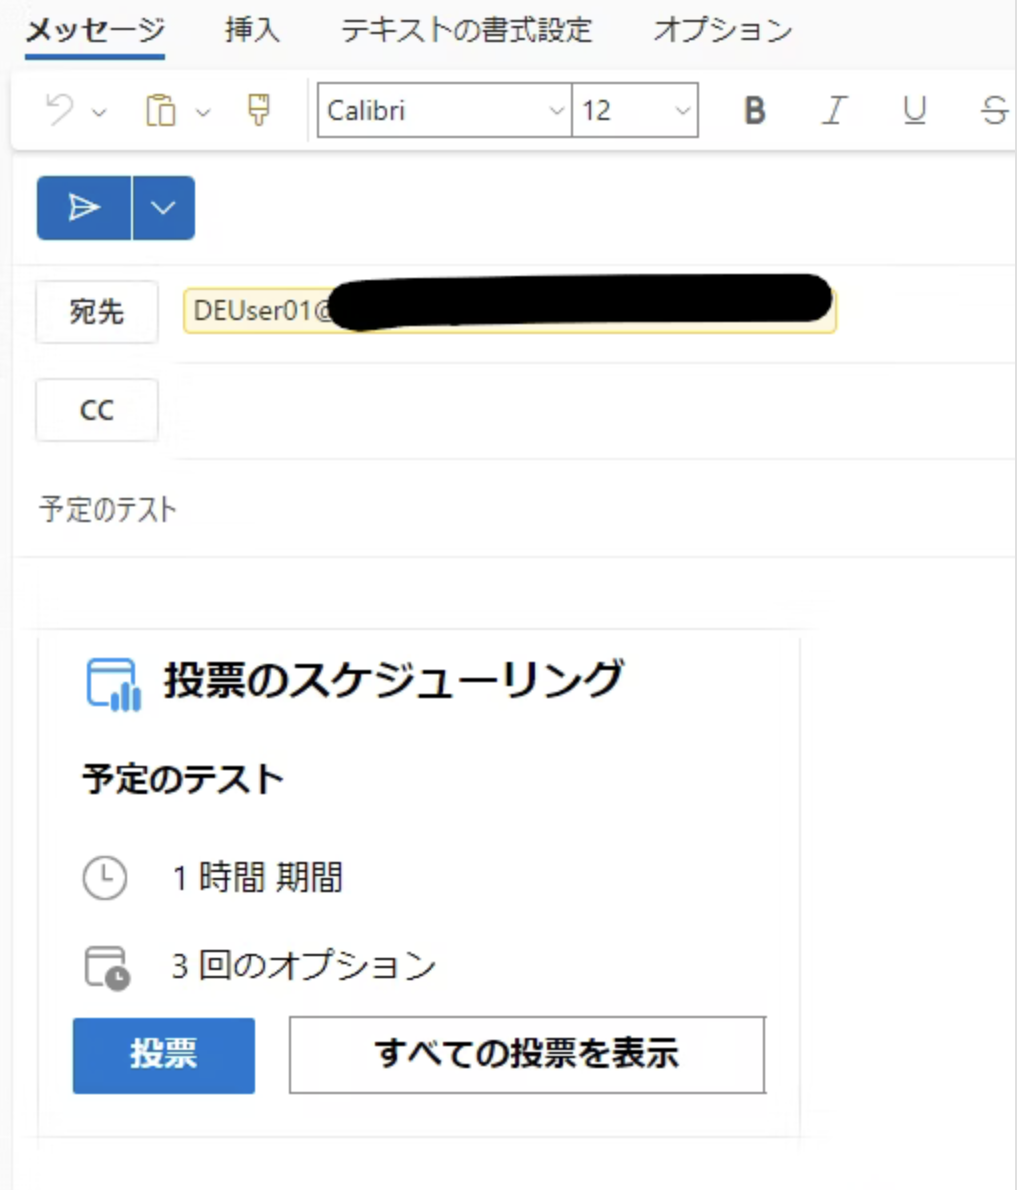Open the テキストの書式設定 tab
This screenshot has width=1018, height=1190.
(x=466, y=30)
